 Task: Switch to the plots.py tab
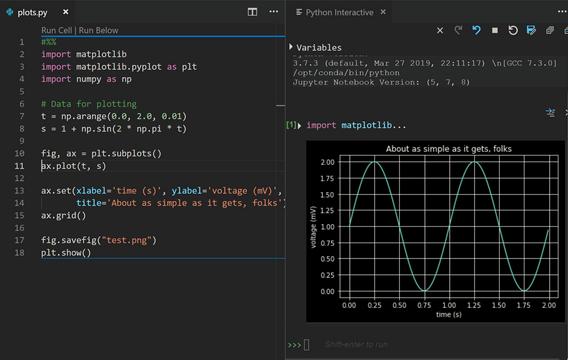coord(32,12)
